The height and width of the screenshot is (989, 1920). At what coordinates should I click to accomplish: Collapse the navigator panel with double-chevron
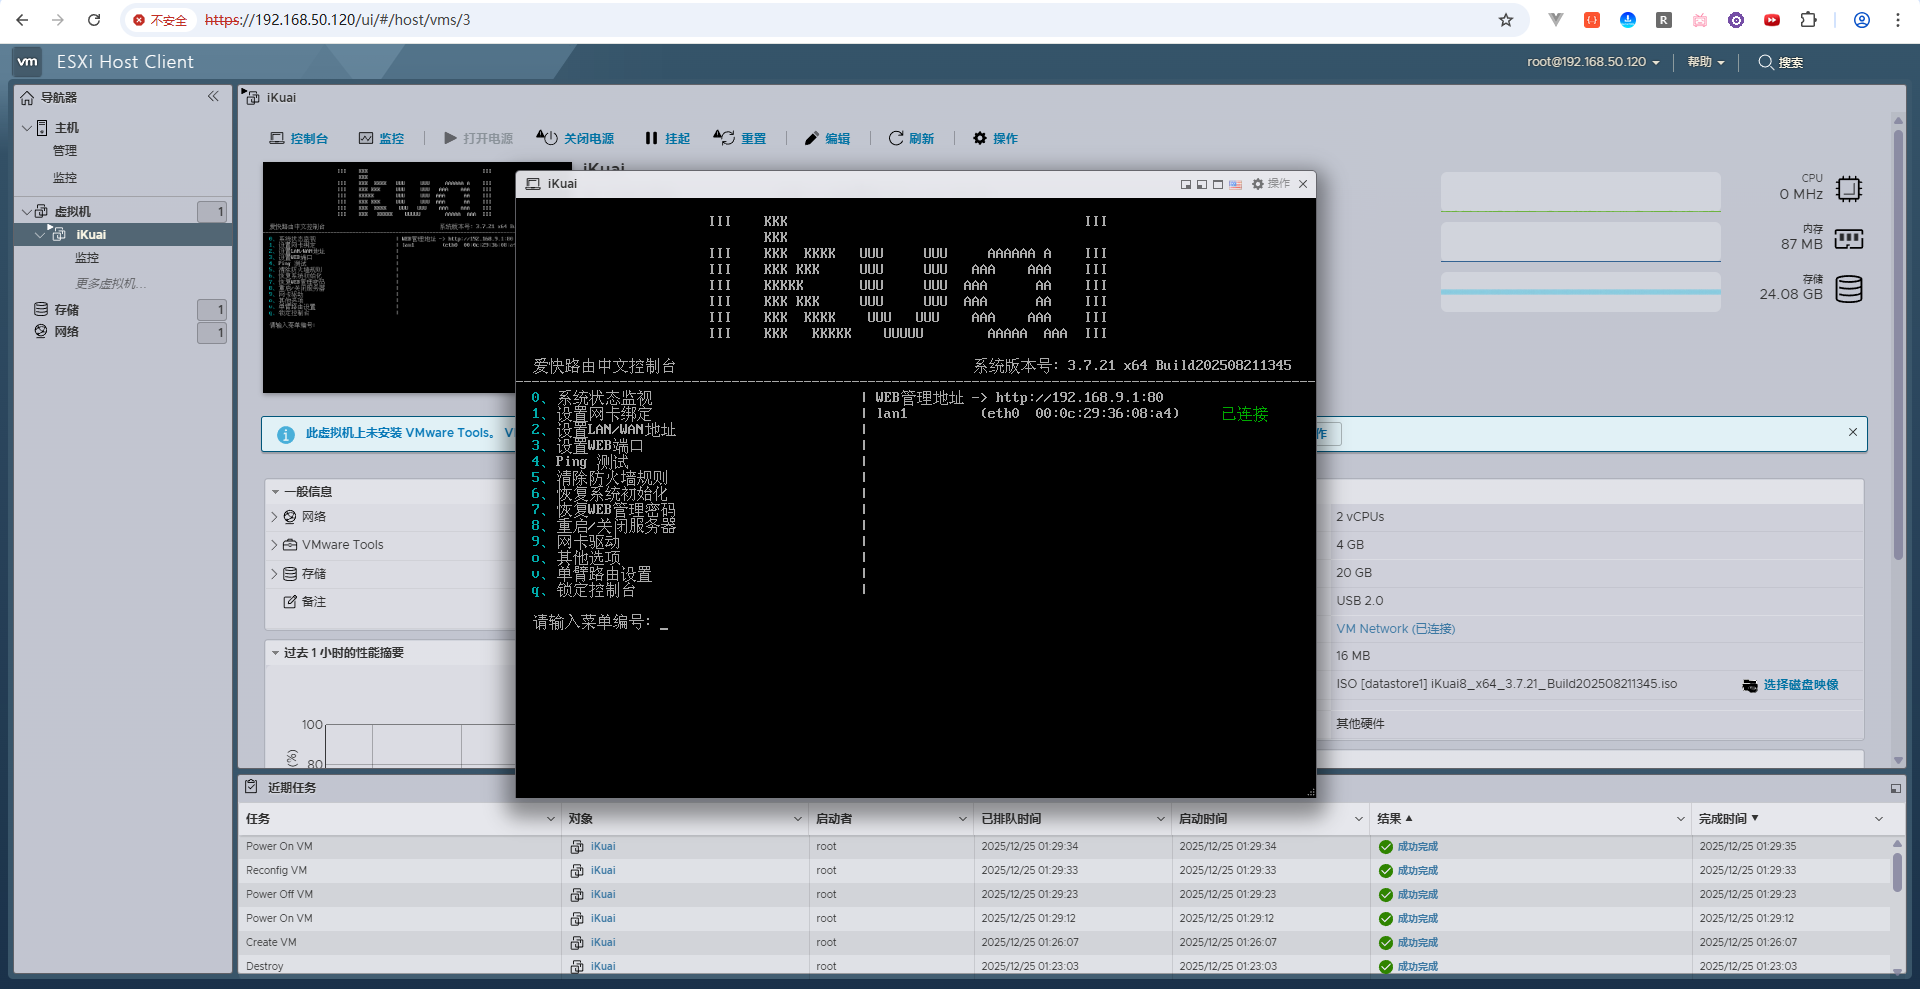coord(213,97)
